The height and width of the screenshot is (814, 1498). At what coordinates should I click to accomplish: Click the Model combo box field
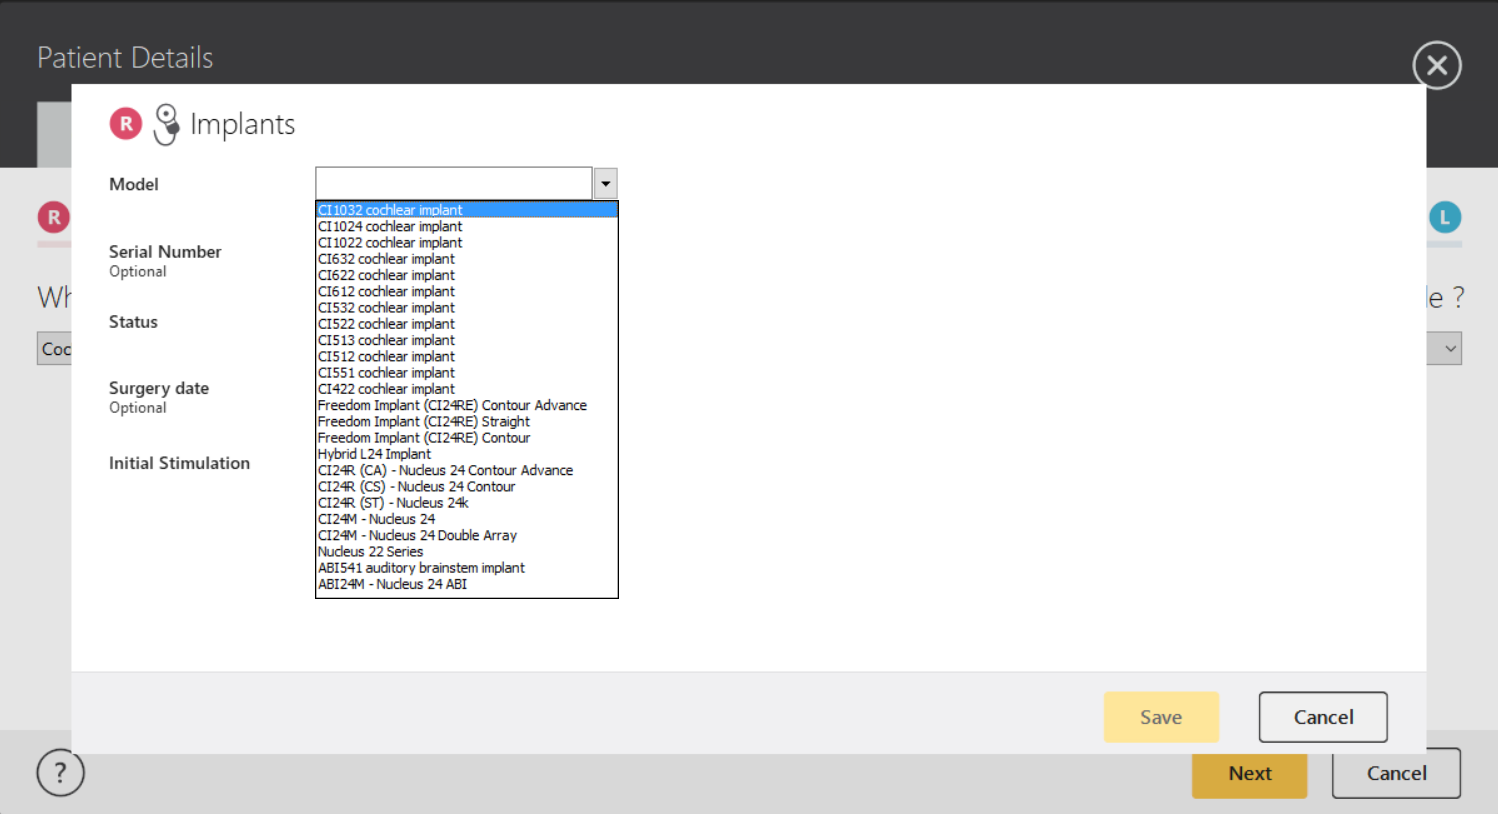coord(454,184)
